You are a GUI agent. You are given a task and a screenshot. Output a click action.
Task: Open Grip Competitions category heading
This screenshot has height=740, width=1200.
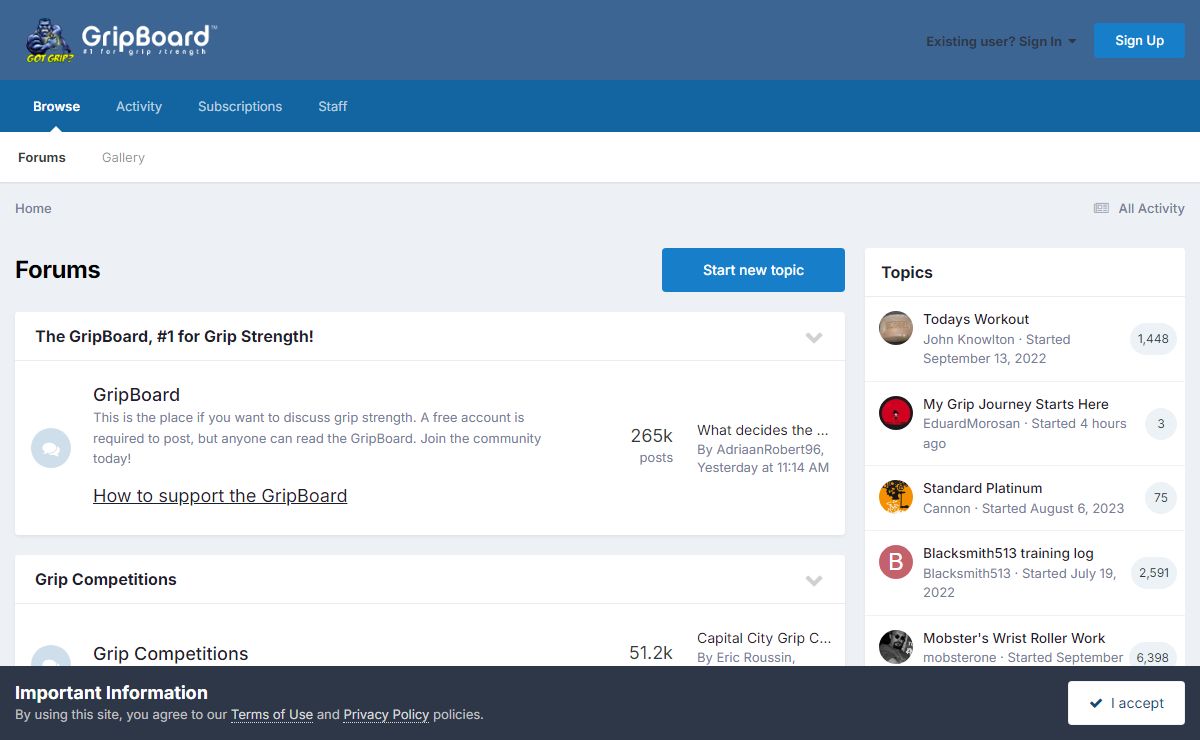[106, 580]
